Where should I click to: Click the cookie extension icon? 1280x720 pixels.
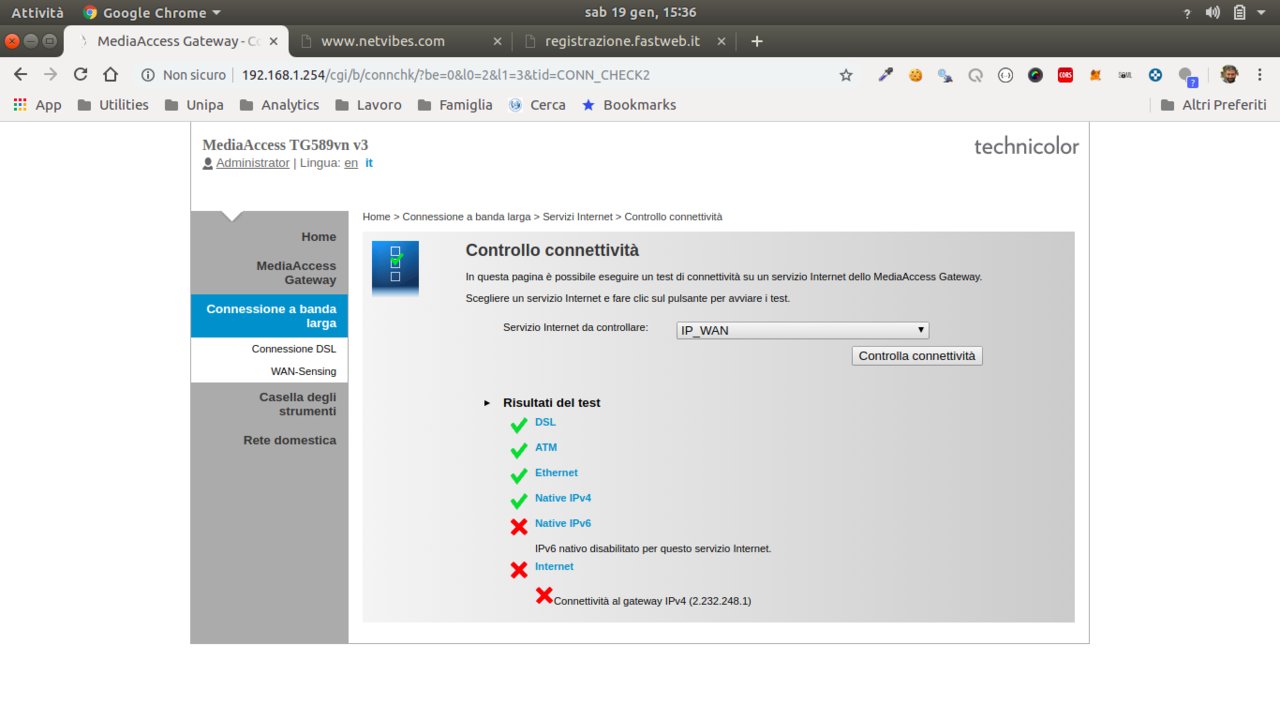click(x=915, y=75)
